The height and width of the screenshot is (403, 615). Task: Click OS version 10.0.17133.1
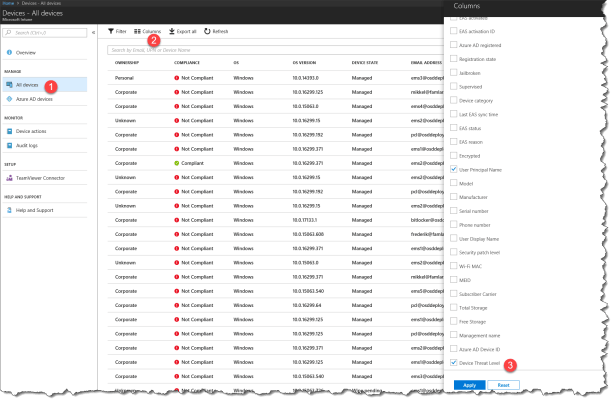pos(304,220)
